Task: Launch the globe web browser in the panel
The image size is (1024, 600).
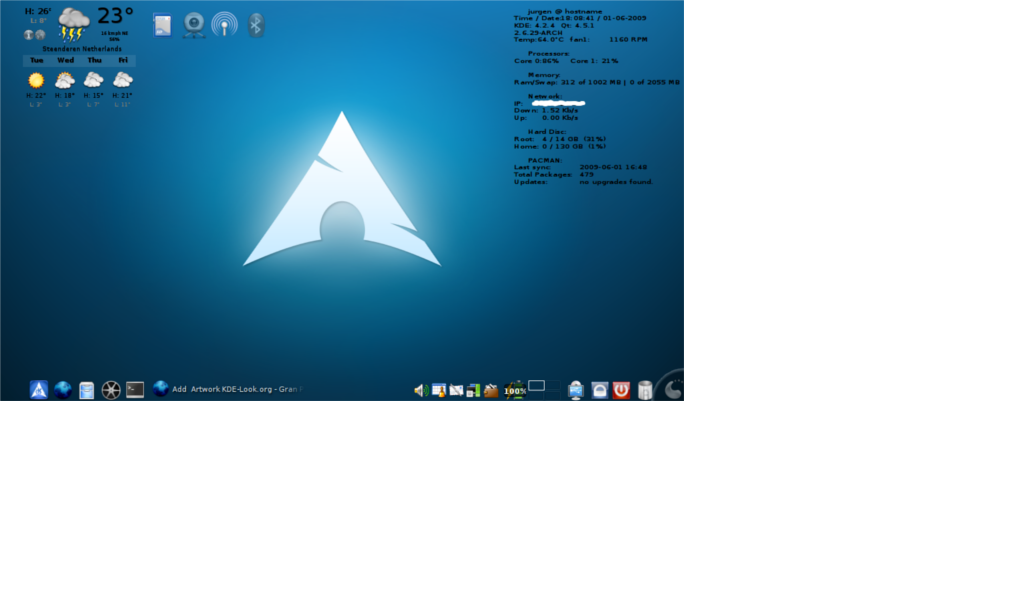Action: [x=63, y=390]
